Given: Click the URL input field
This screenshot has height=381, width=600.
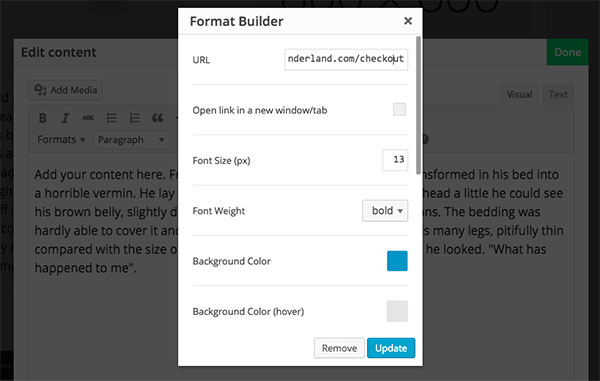Looking at the screenshot, I should tap(346, 59).
